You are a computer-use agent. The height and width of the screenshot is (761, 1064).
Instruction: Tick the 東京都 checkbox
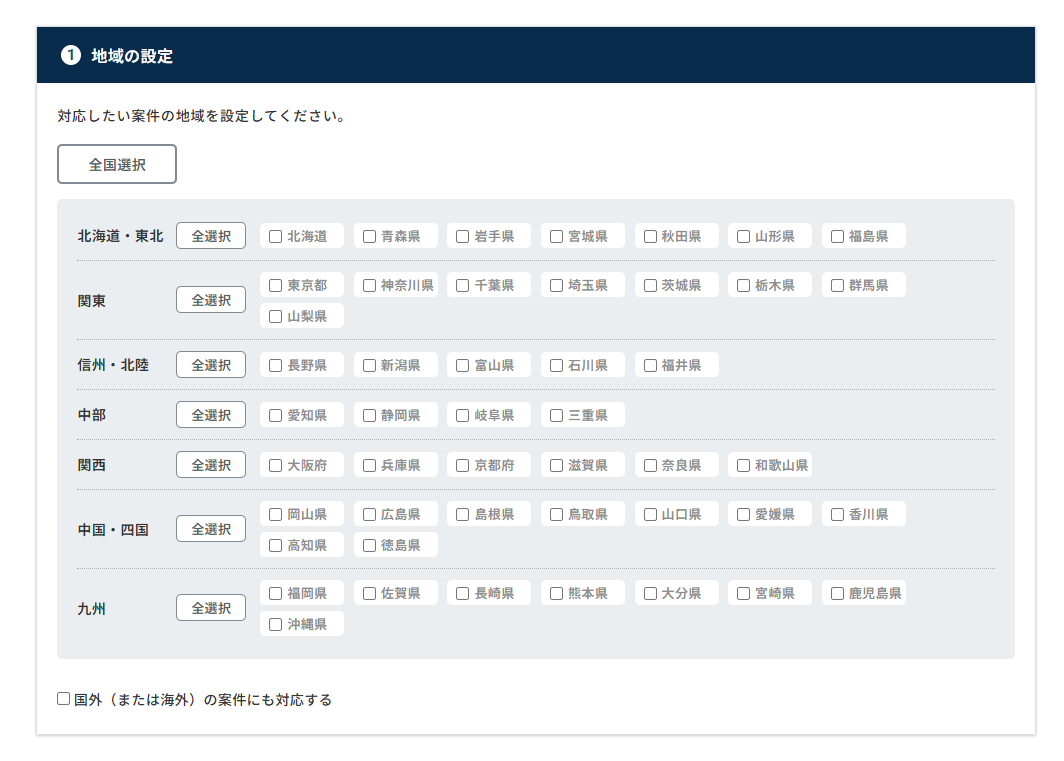pyautogui.click(x=276, y=286)
